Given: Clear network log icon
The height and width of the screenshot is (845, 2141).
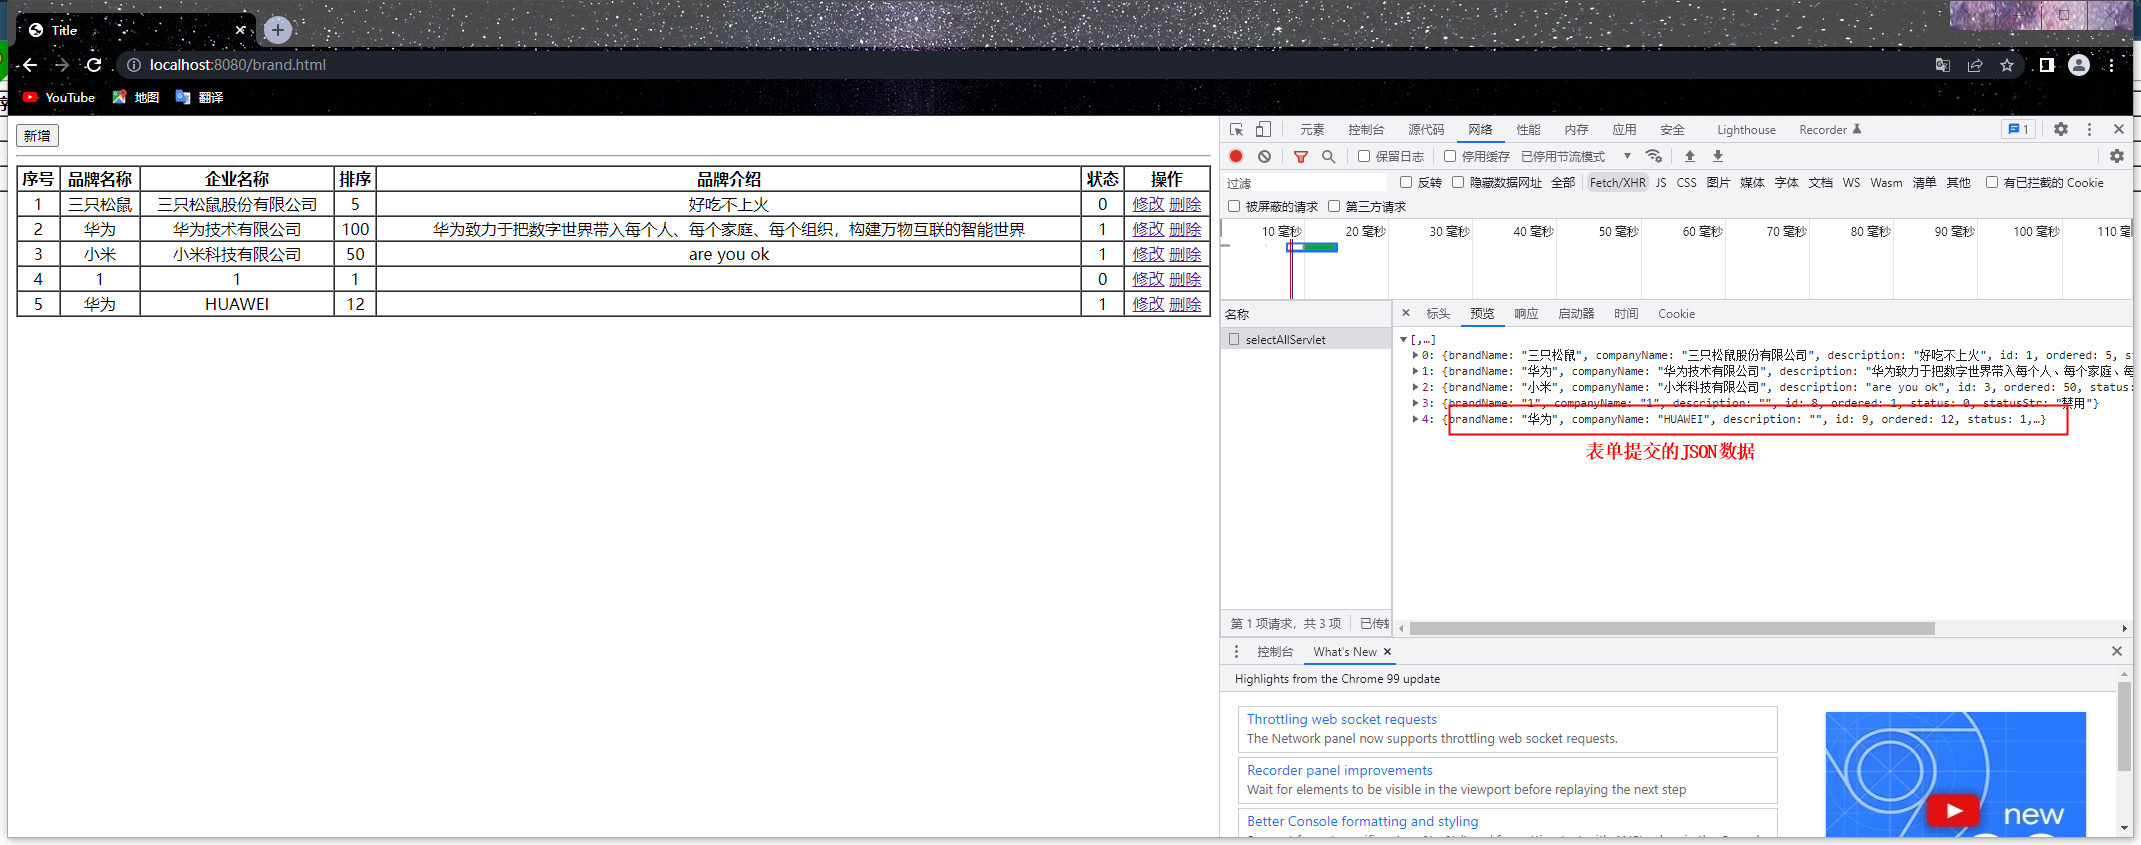Looking at the screenshot, I should tap(1264, 156).
